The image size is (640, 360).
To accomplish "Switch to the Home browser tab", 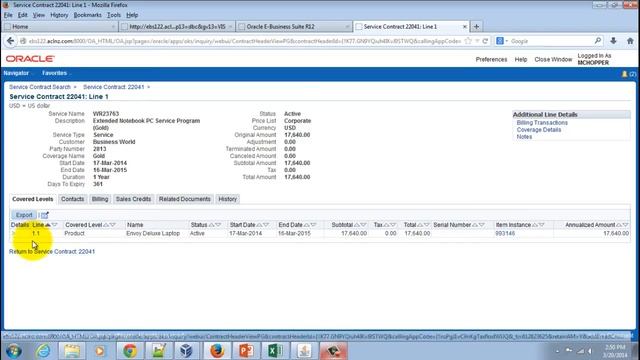I will pos(60,27).
